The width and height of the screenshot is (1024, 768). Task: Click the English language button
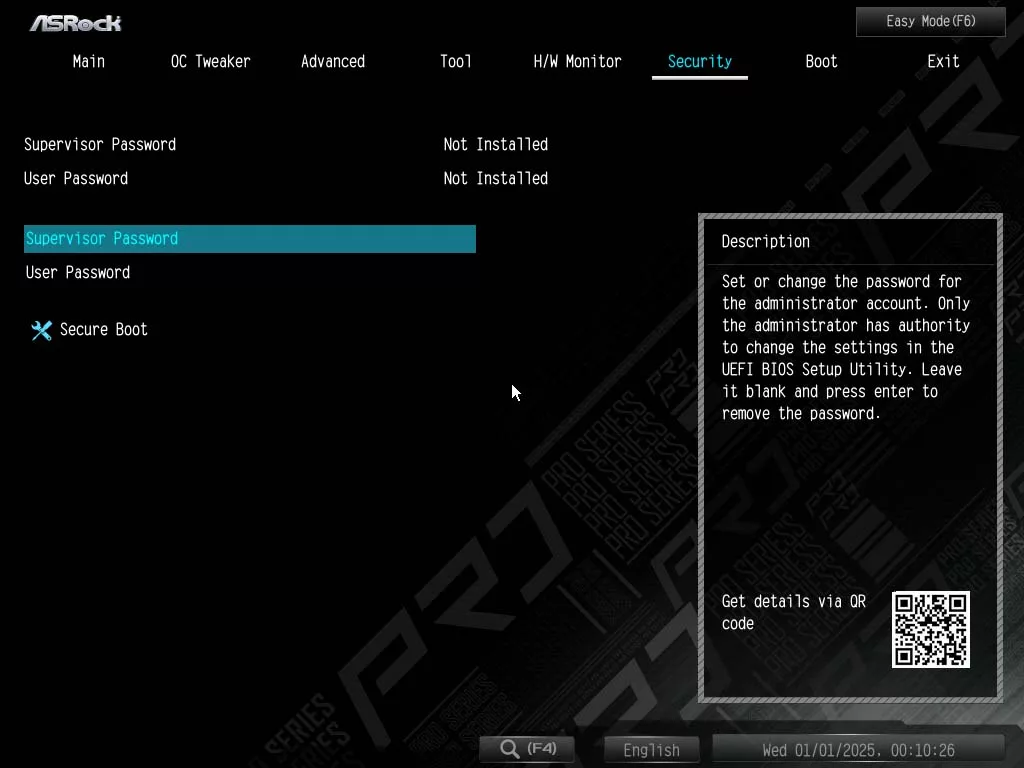tap(651, 750)
